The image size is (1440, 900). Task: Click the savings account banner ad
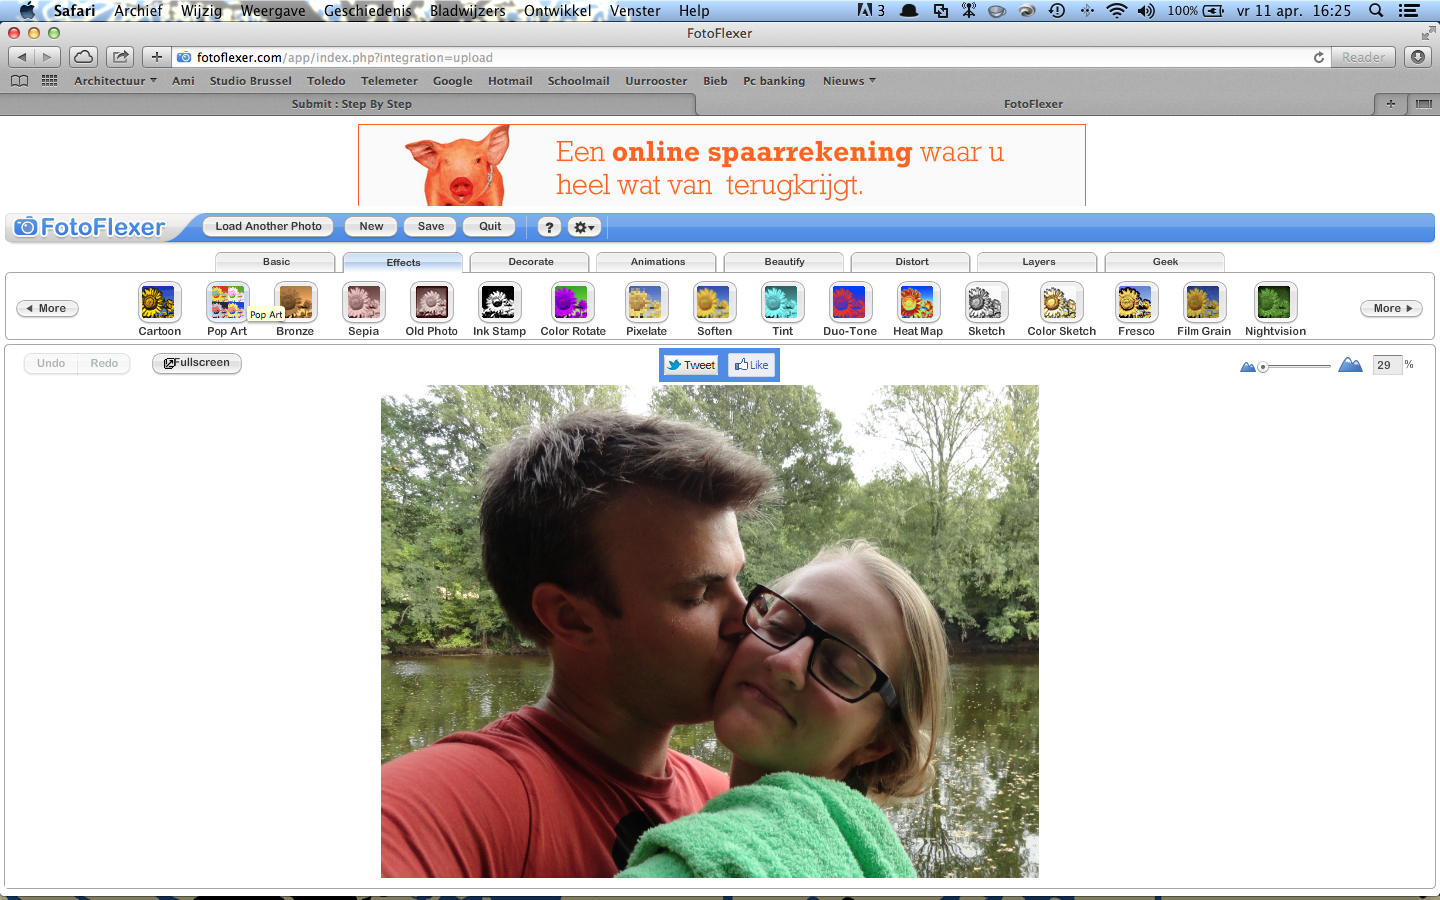tap(721, 165)
